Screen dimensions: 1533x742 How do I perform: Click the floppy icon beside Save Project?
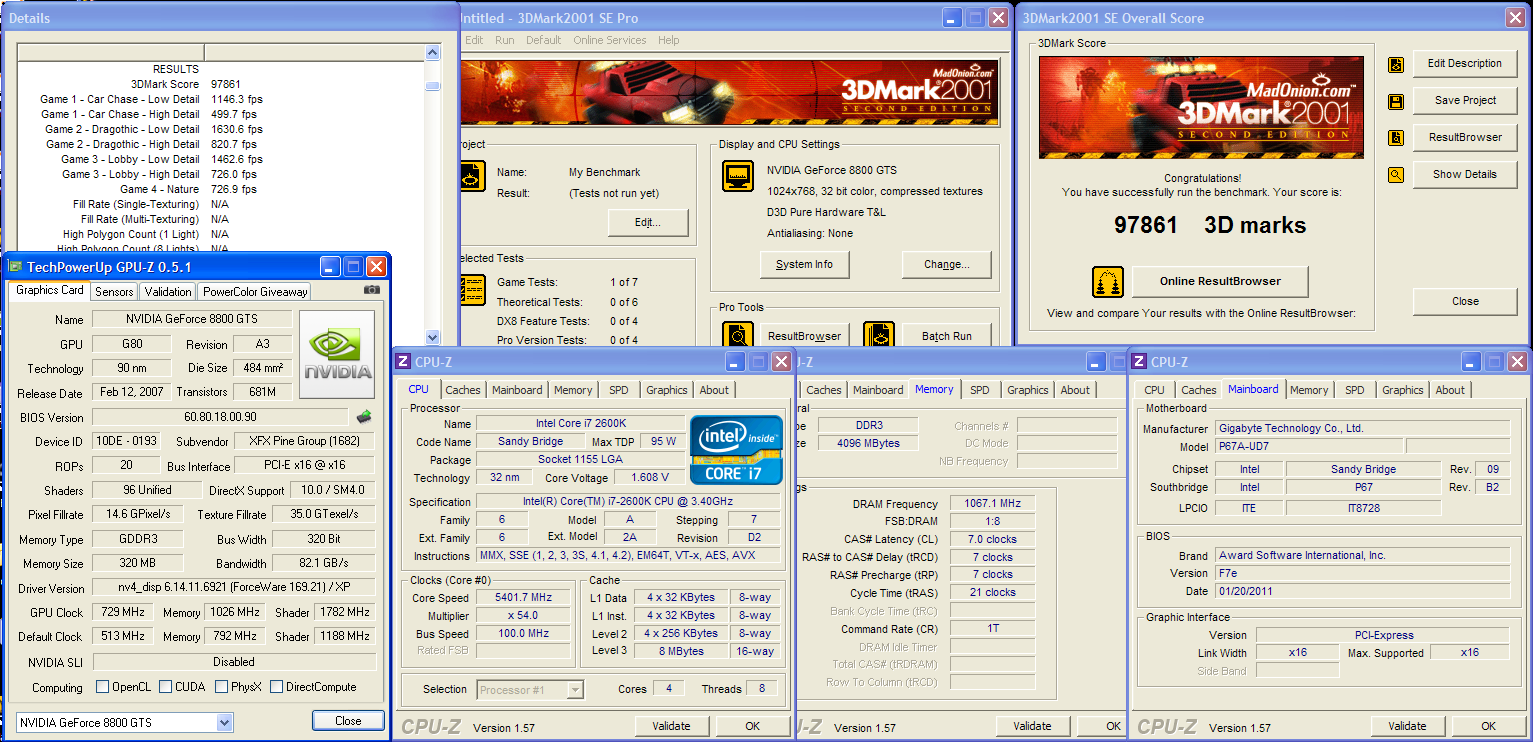1396,101
